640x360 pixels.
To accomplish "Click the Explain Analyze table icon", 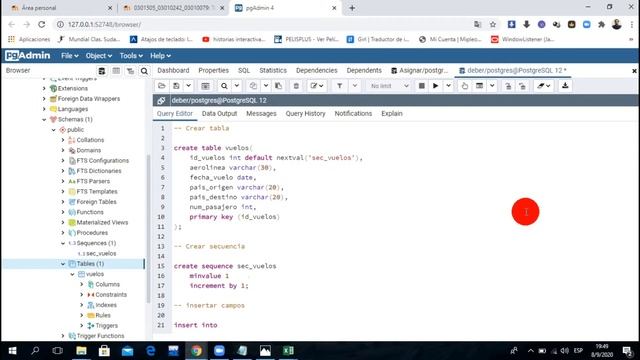I will tap(480, 86).
